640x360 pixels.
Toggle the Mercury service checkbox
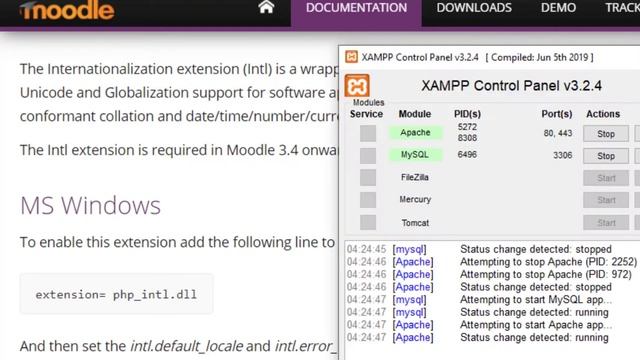pos(368,200)
